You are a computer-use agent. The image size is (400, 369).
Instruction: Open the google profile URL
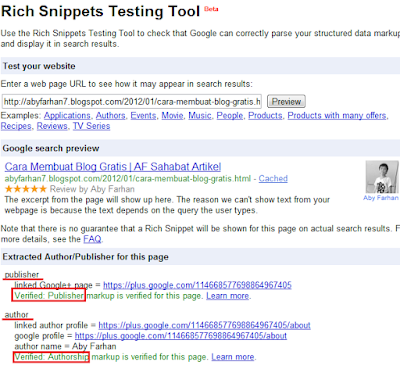pos(181,336)
